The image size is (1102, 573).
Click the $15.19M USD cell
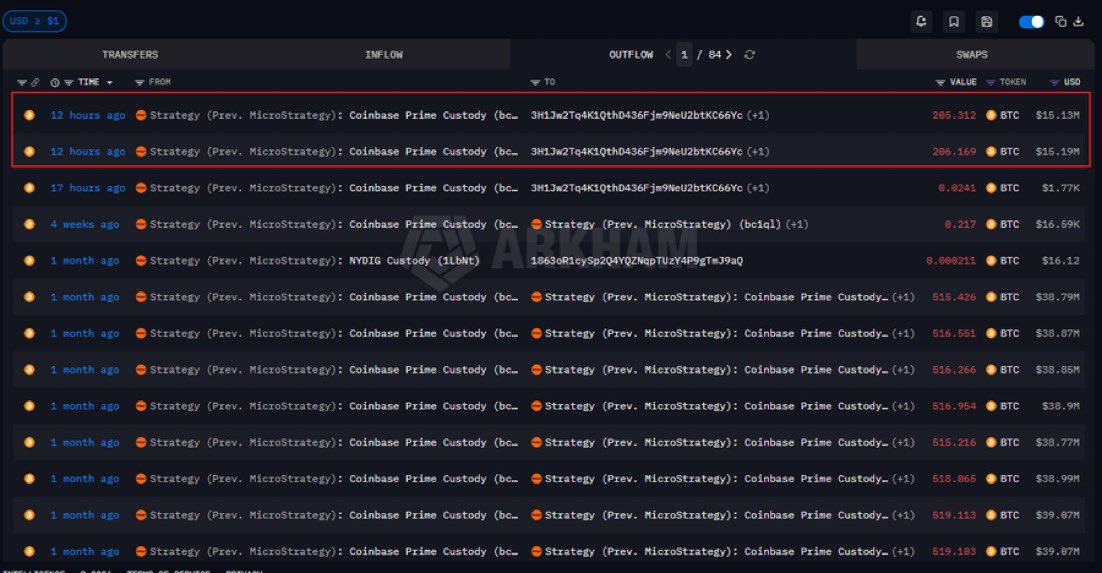[1058, 152]
